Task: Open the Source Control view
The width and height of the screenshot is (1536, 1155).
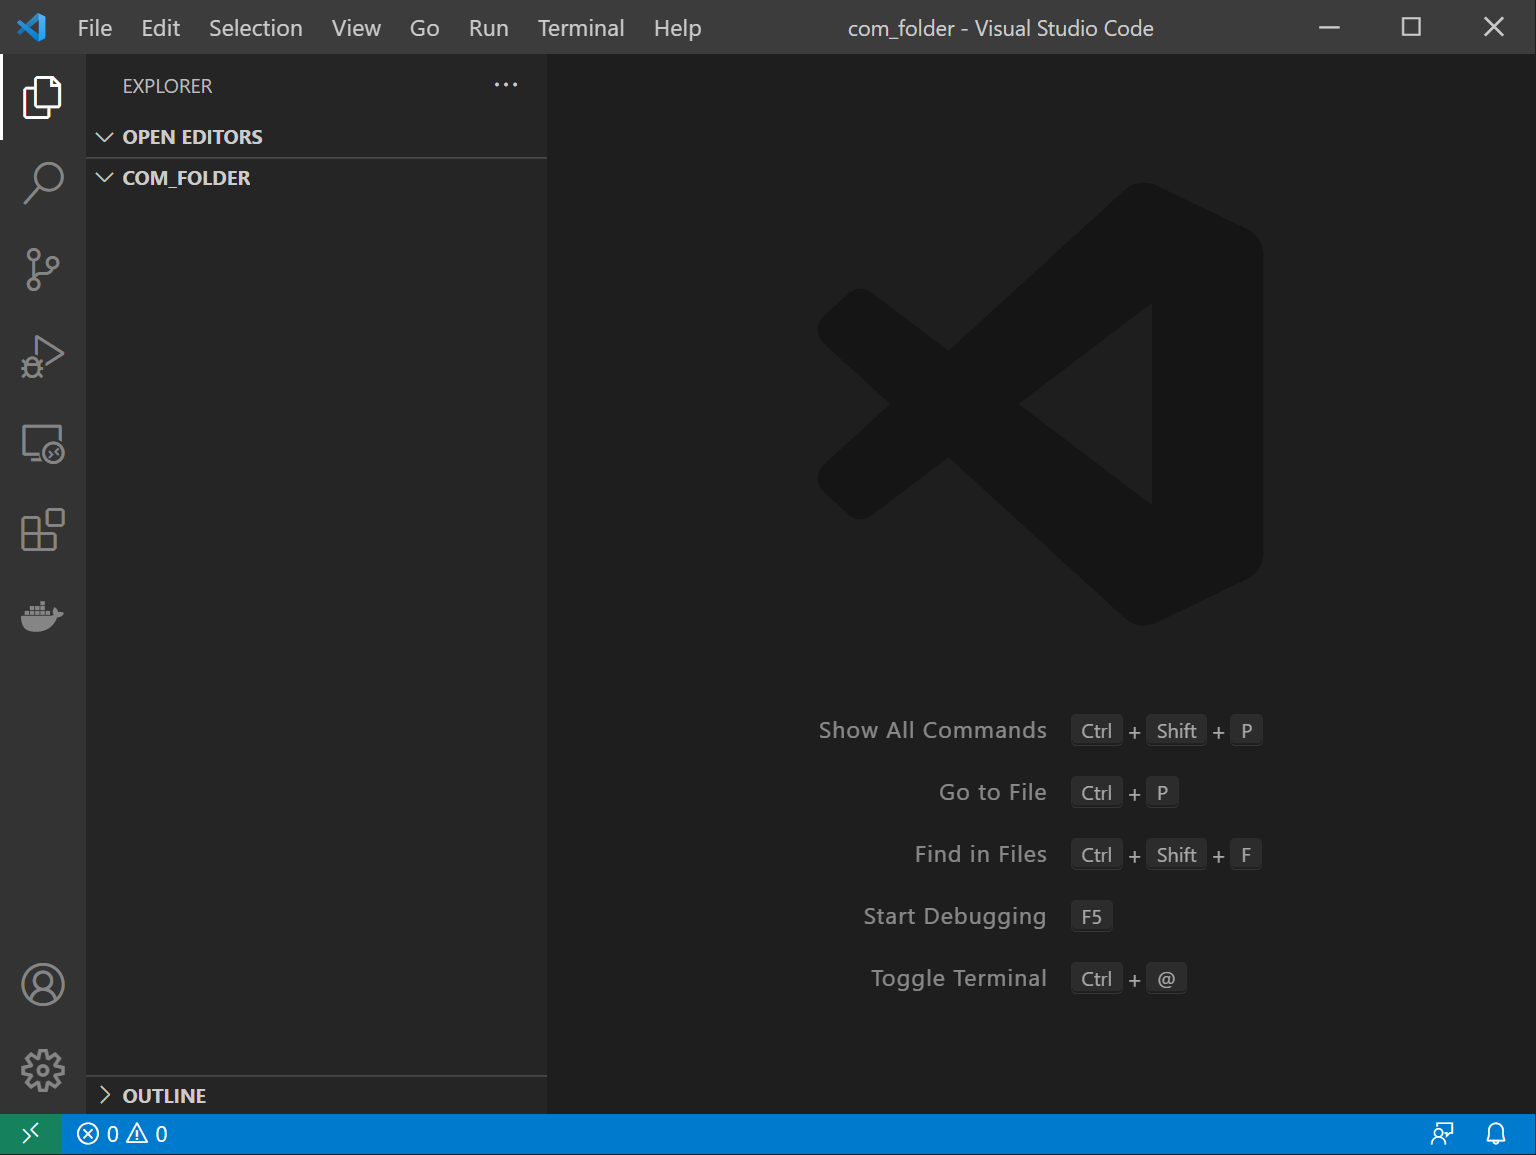Action: click(42, 270)
